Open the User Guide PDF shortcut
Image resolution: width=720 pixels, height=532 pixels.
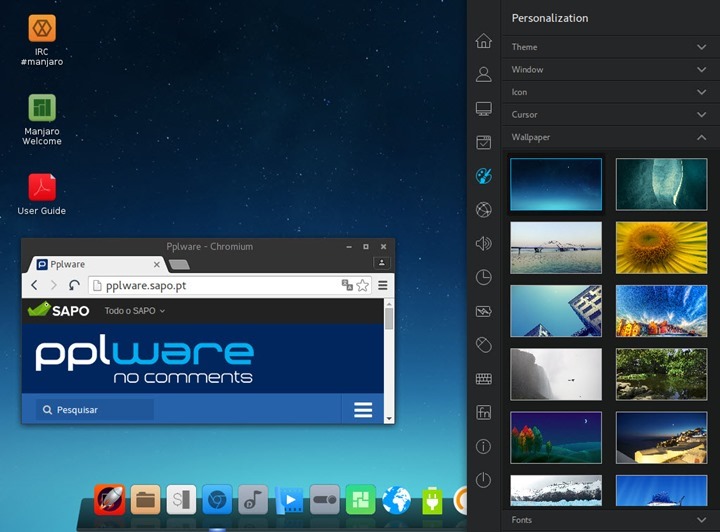click(x=42, y=195)
